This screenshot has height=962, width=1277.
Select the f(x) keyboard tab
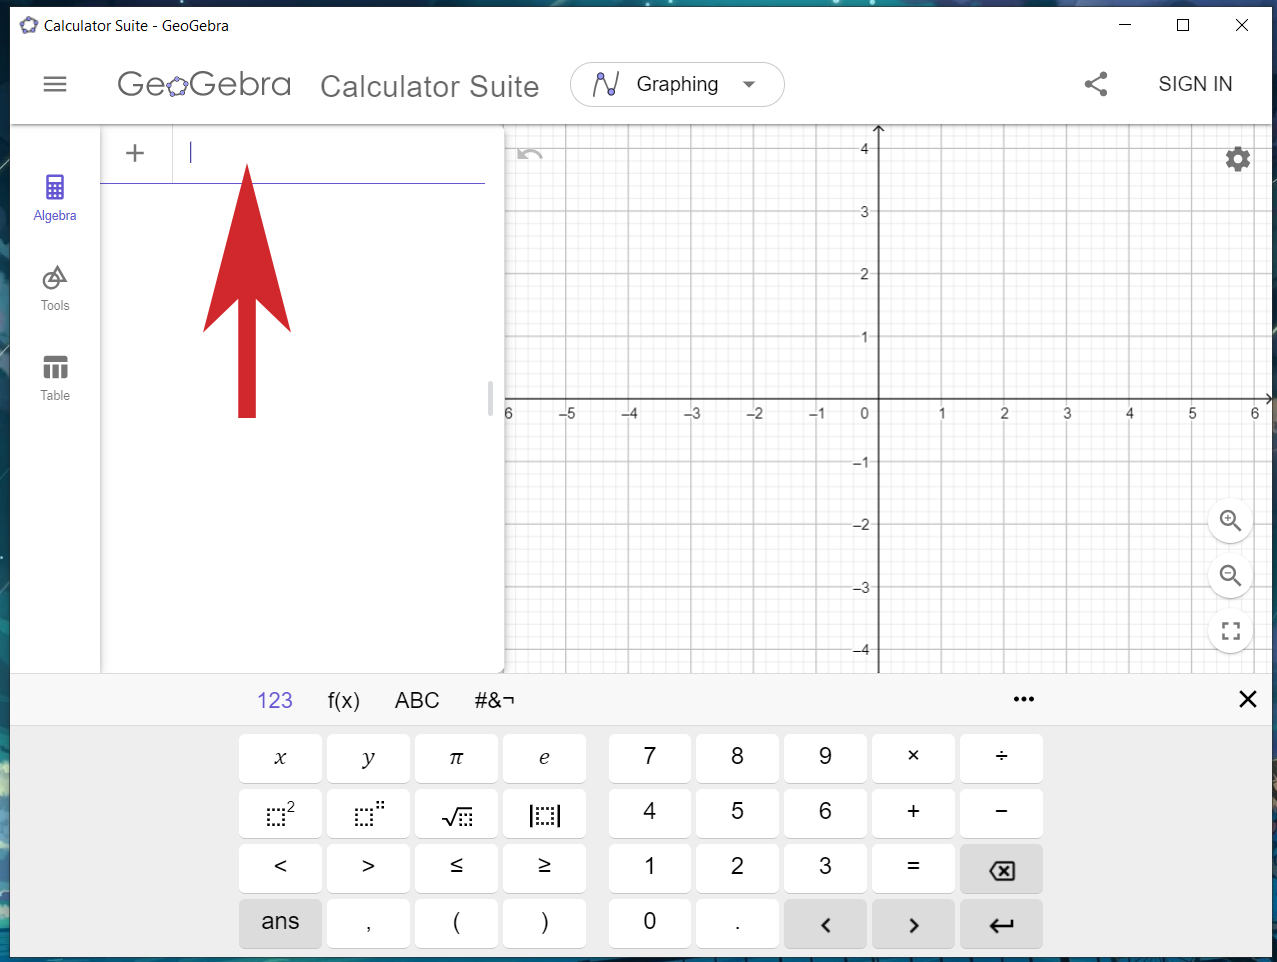tap(343, 700)
